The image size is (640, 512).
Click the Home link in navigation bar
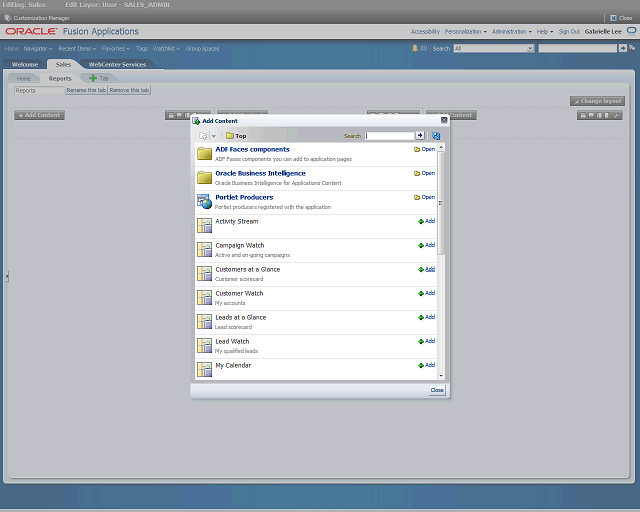pyautogui.click(x=11, y=49)
